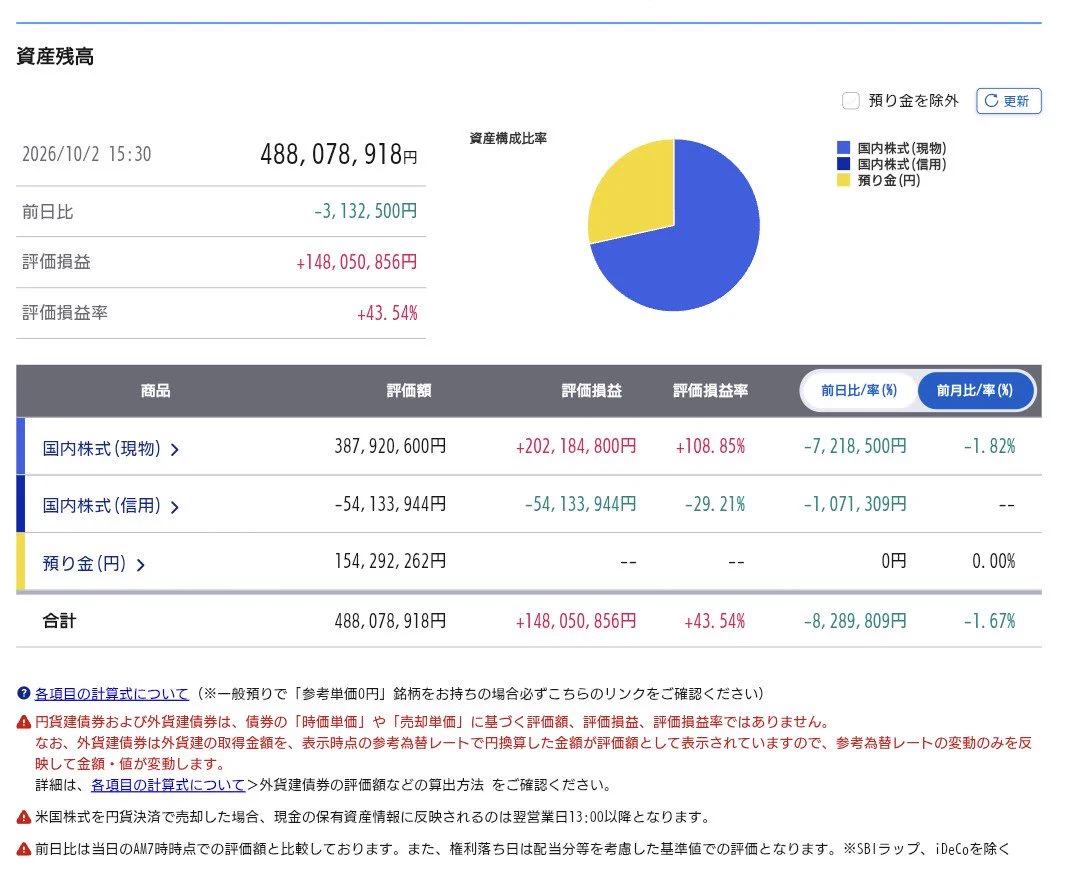Click -7,218,500円 monthly change value

click(855, 446)
